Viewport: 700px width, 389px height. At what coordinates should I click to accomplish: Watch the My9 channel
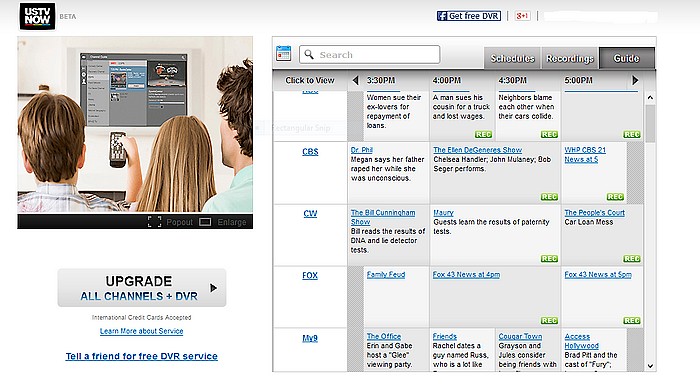coord(310,338)
